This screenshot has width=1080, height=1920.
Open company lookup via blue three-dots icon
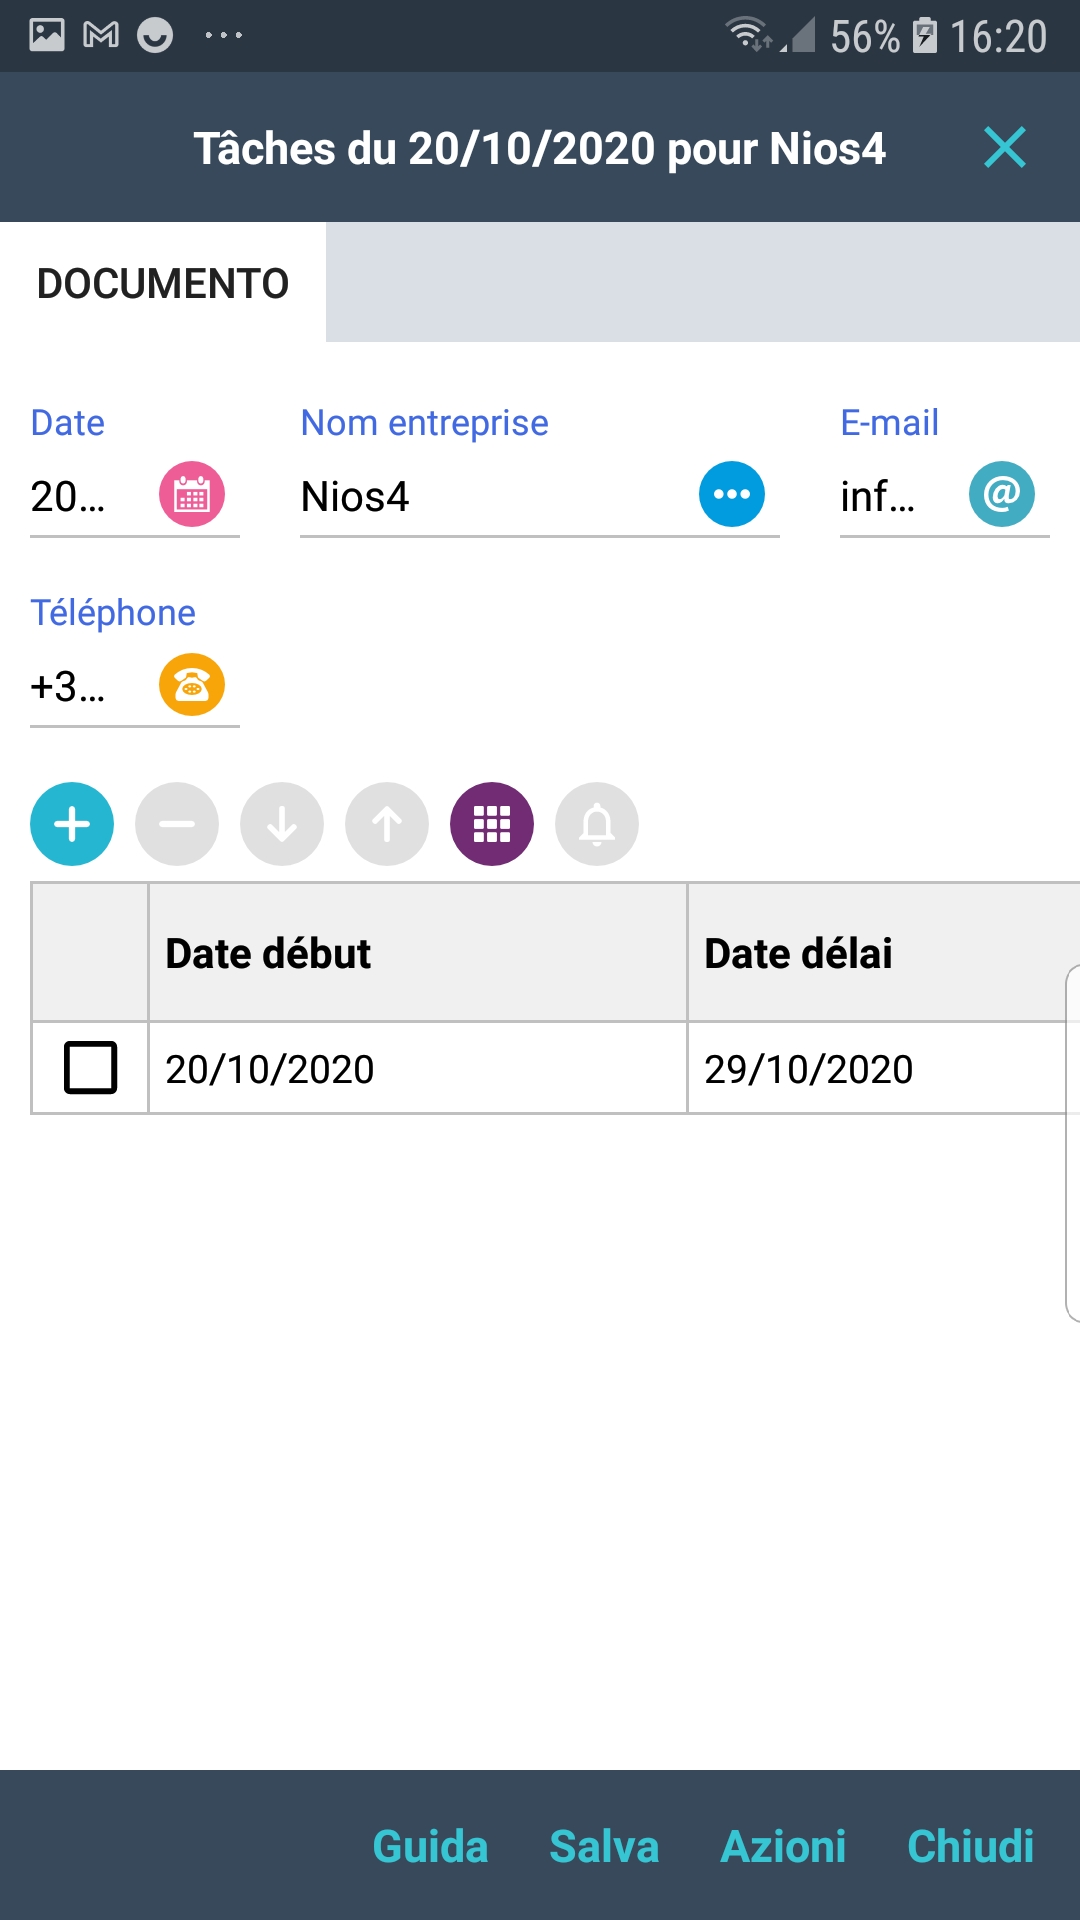tap(731, 494)
